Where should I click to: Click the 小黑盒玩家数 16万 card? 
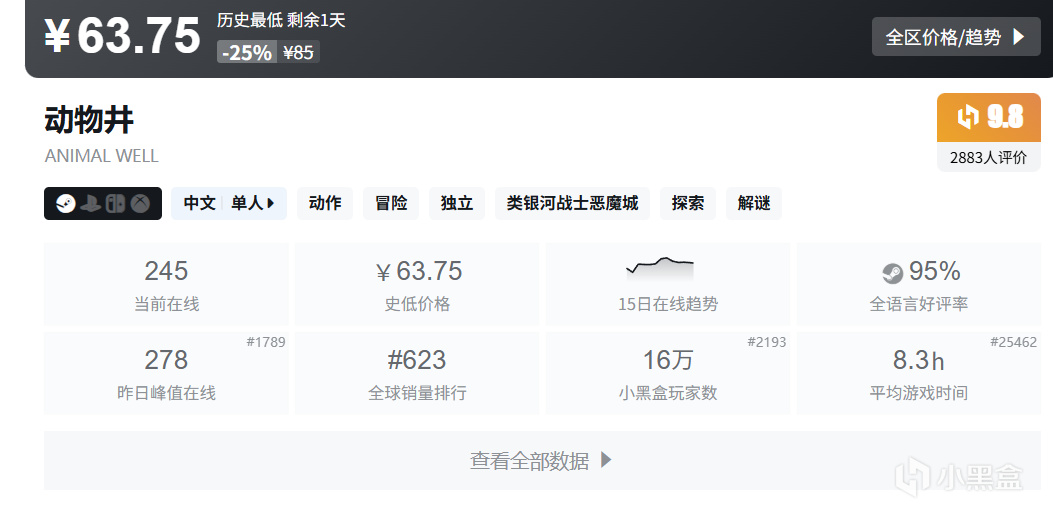pos(668,373)
